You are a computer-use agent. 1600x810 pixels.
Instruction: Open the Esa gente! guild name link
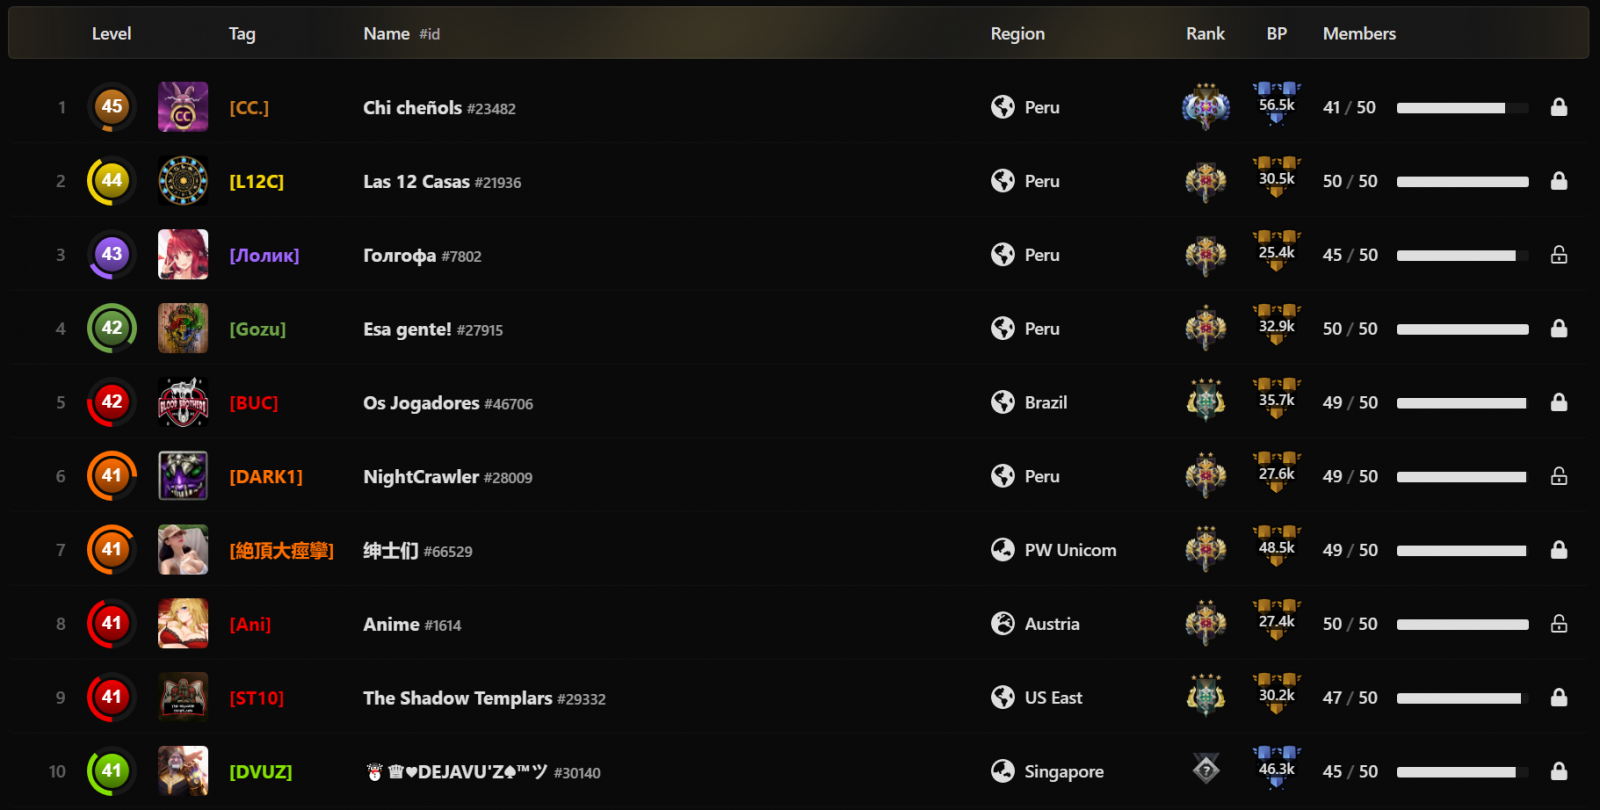(407, 329)
